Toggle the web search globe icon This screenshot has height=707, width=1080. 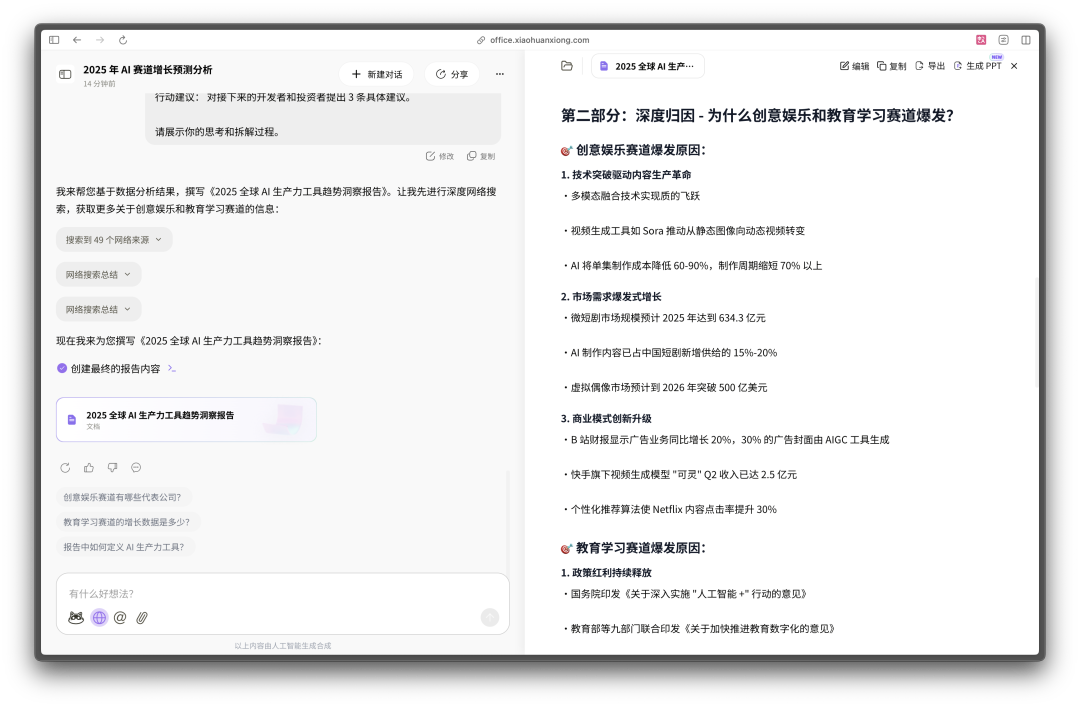[99, 617]
